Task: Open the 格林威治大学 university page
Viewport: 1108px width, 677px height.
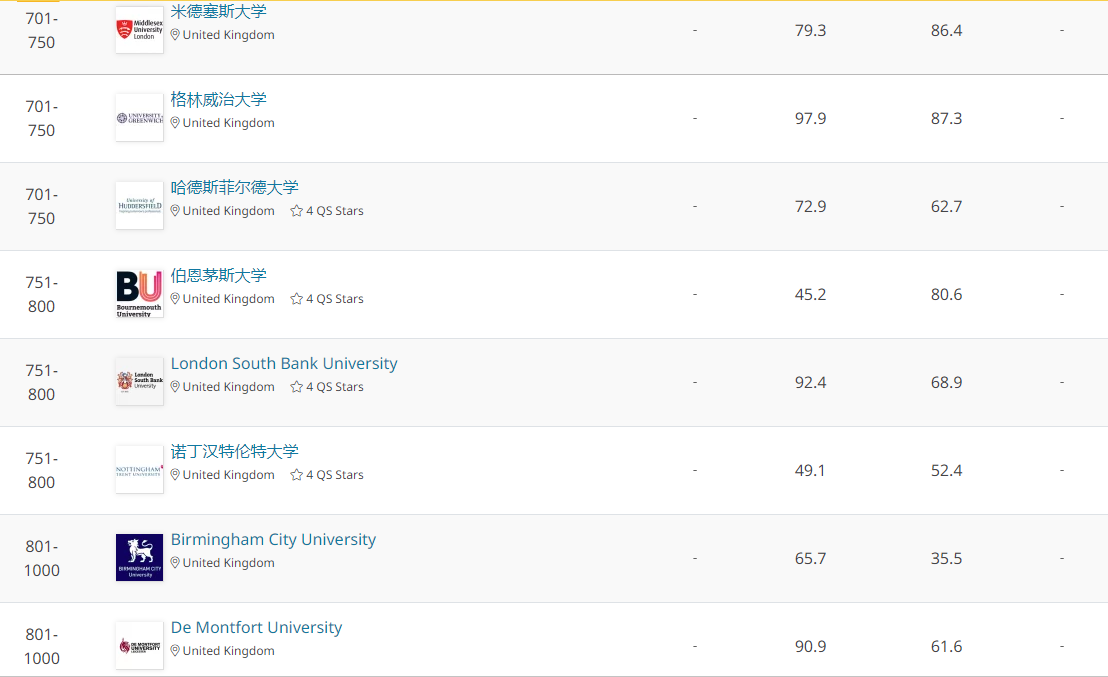Action: [x=218, y=99]
